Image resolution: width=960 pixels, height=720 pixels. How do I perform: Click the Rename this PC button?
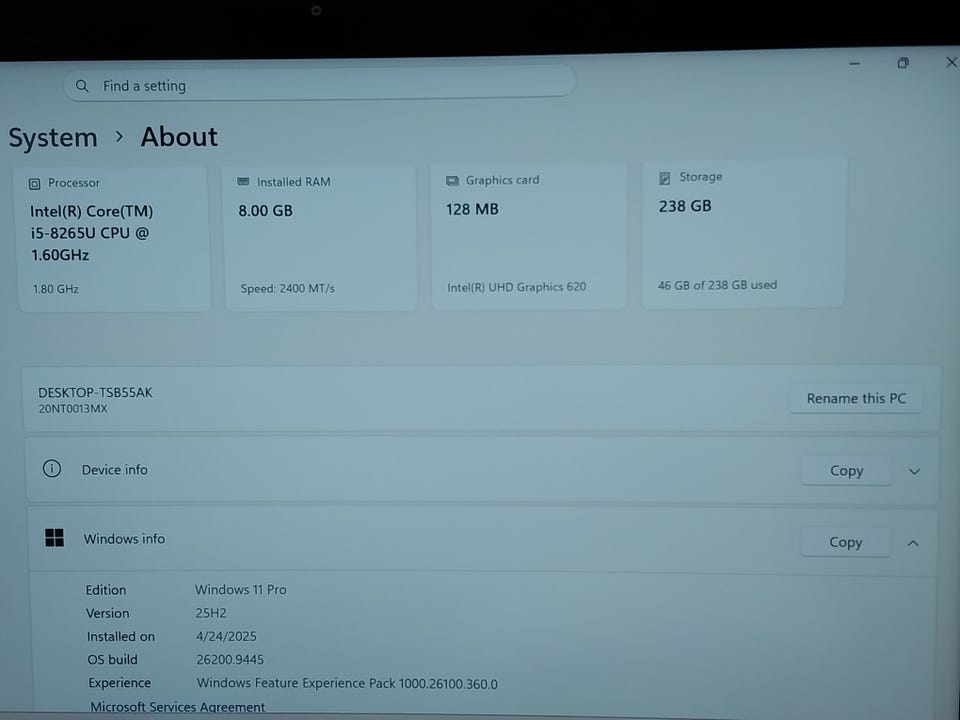[856, 399]
